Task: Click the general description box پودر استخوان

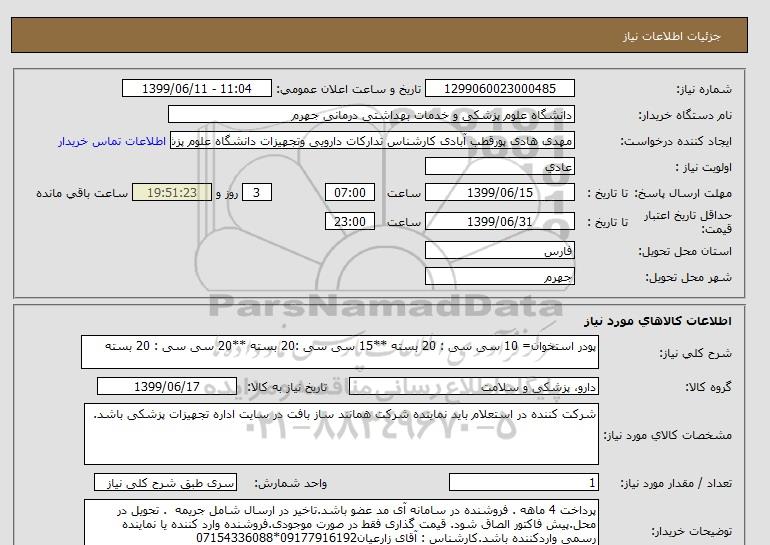Action: point(340,353)
